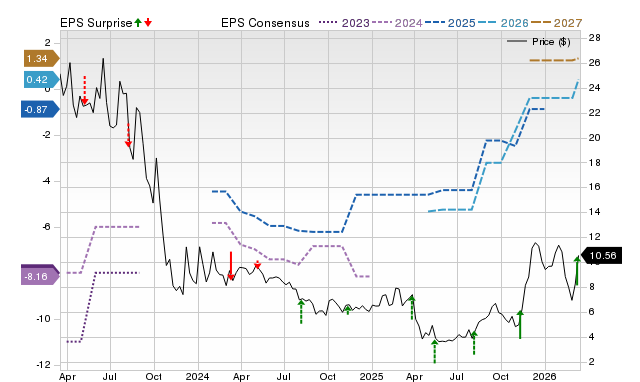The width and height of the screenshot is (640, 382).
Task: Click the red down arrow in EPS Surprise legend
Action: [x=148, y=22]
